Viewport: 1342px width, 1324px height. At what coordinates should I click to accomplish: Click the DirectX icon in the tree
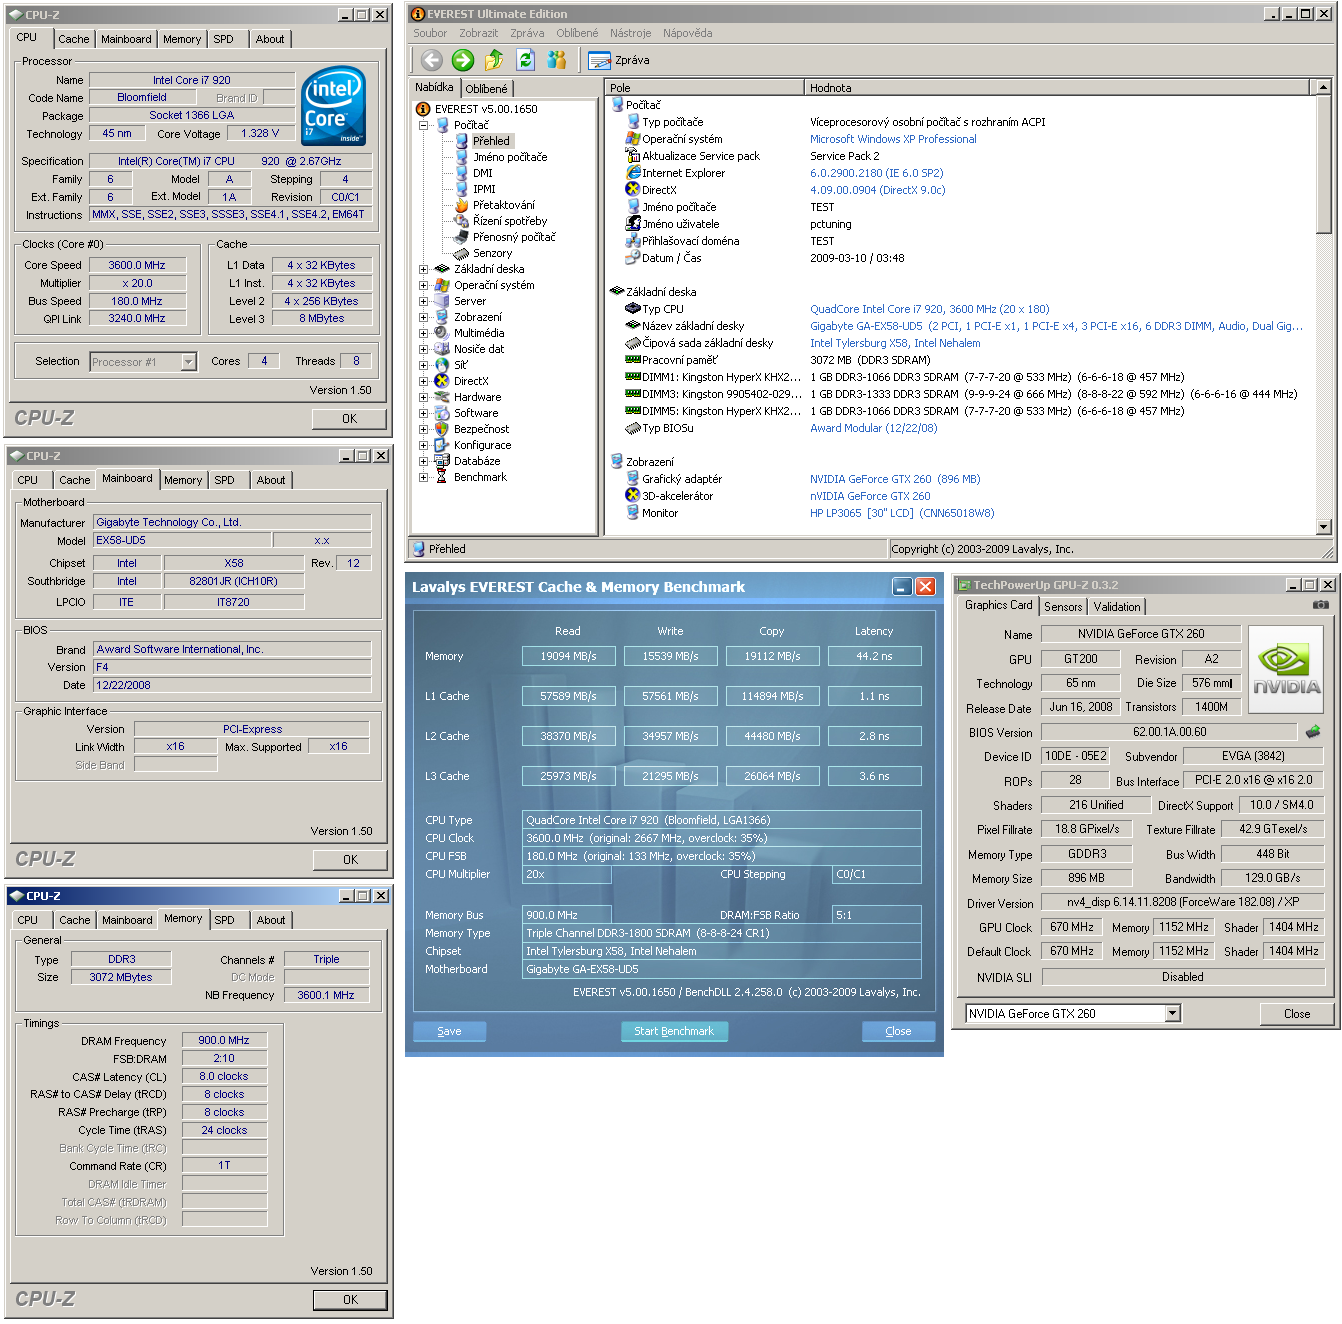(x=441, y=381)
